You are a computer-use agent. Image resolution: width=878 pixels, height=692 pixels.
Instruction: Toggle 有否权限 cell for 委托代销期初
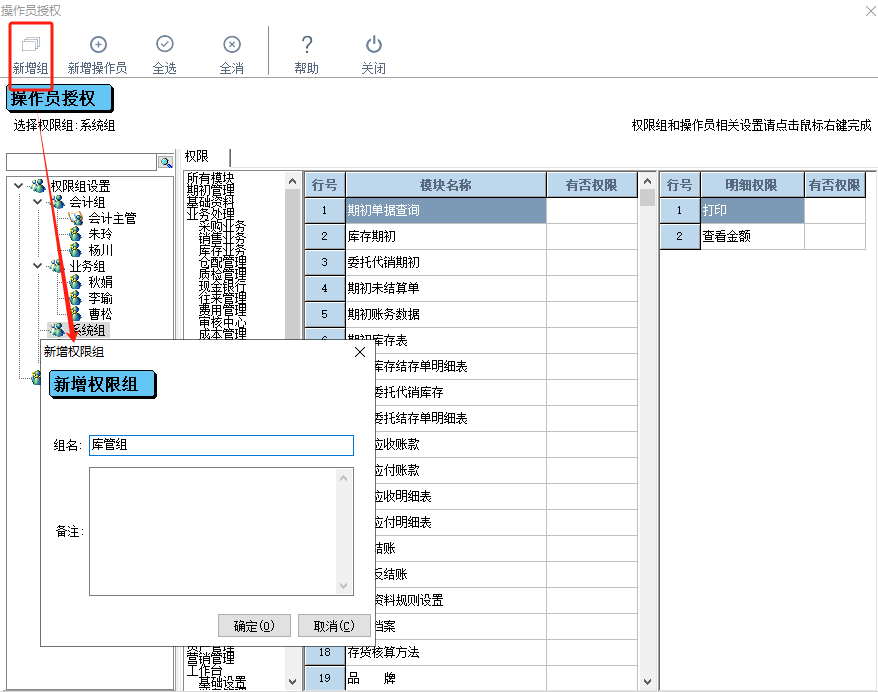(x=592, y=262)
